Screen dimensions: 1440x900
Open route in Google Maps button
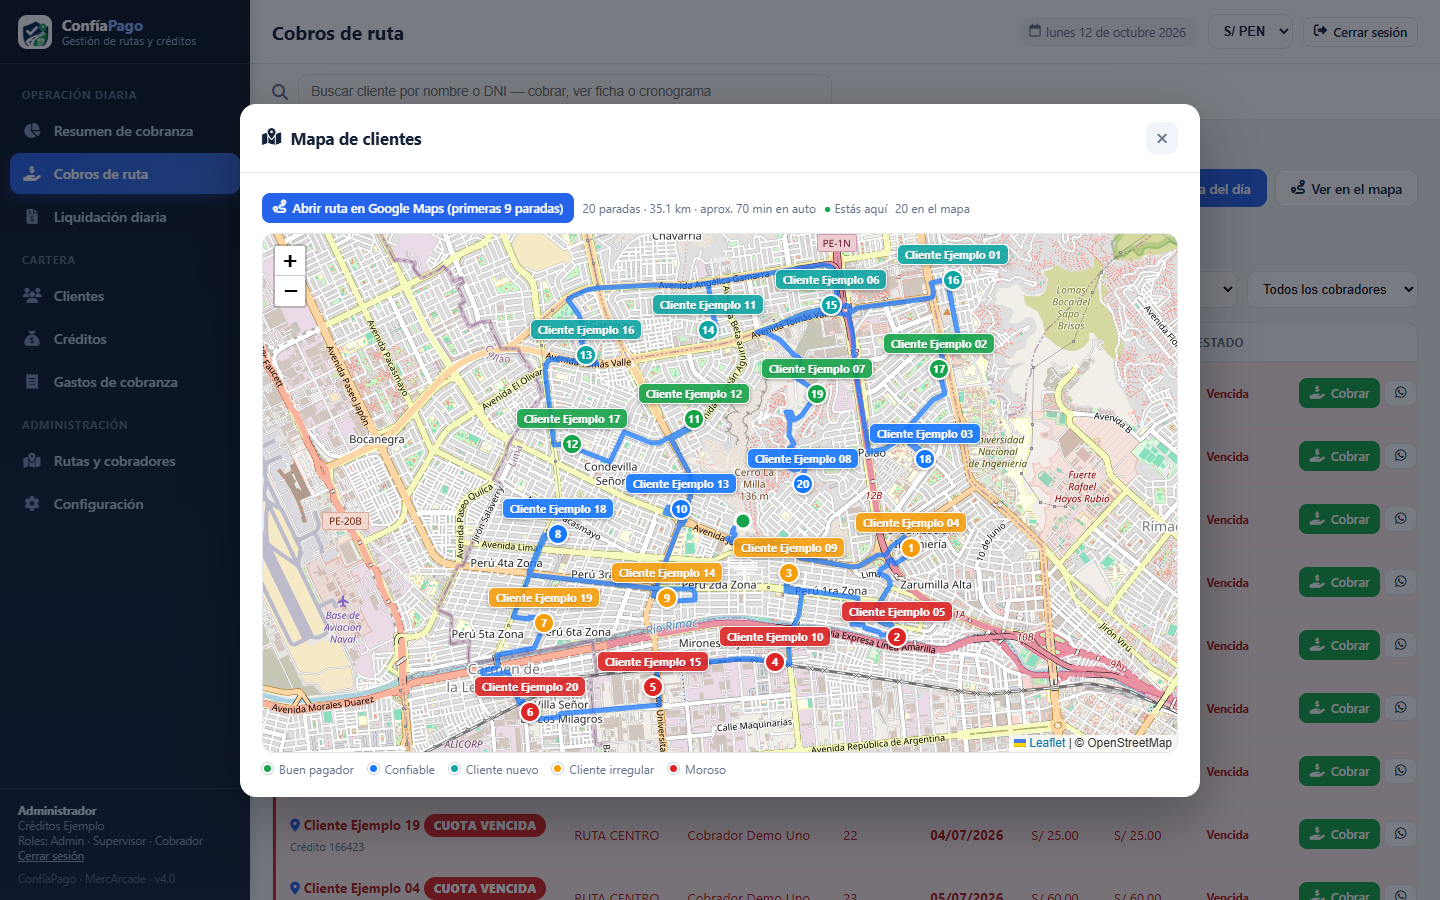pyautogui.click(x=418, y=208)
